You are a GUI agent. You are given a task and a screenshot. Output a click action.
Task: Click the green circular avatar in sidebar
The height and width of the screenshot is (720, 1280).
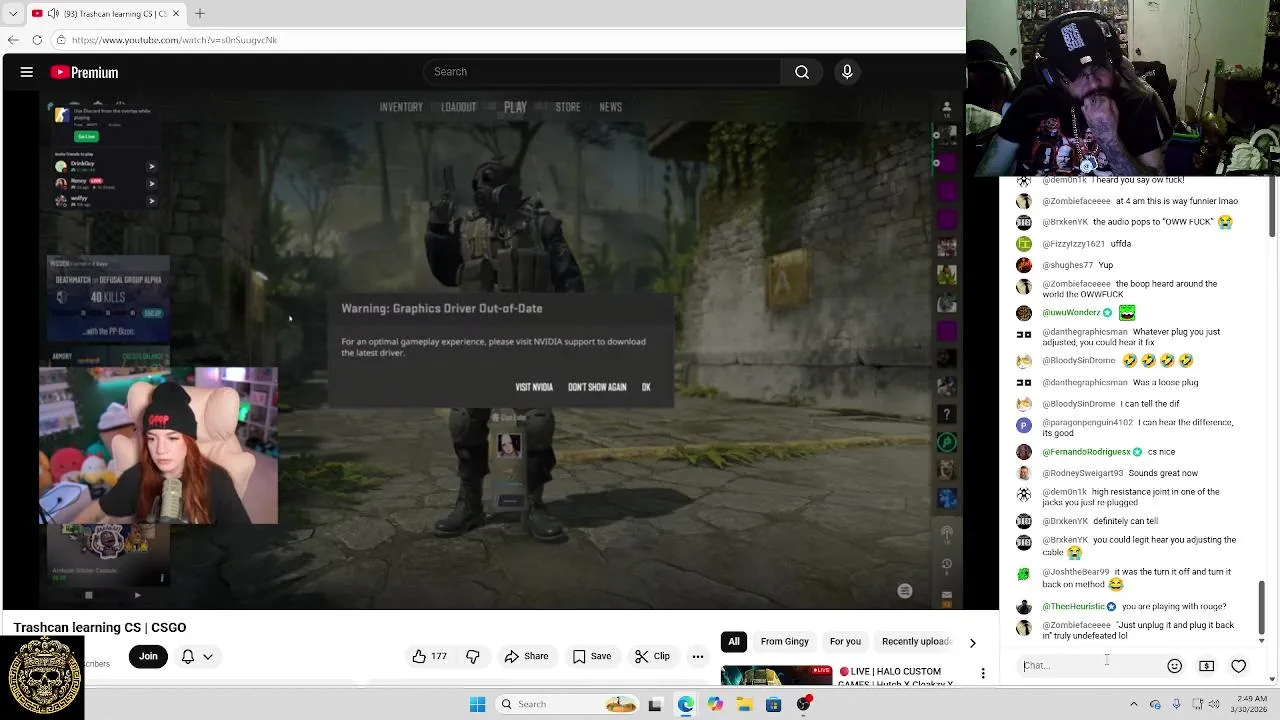(x=947, y=442)
